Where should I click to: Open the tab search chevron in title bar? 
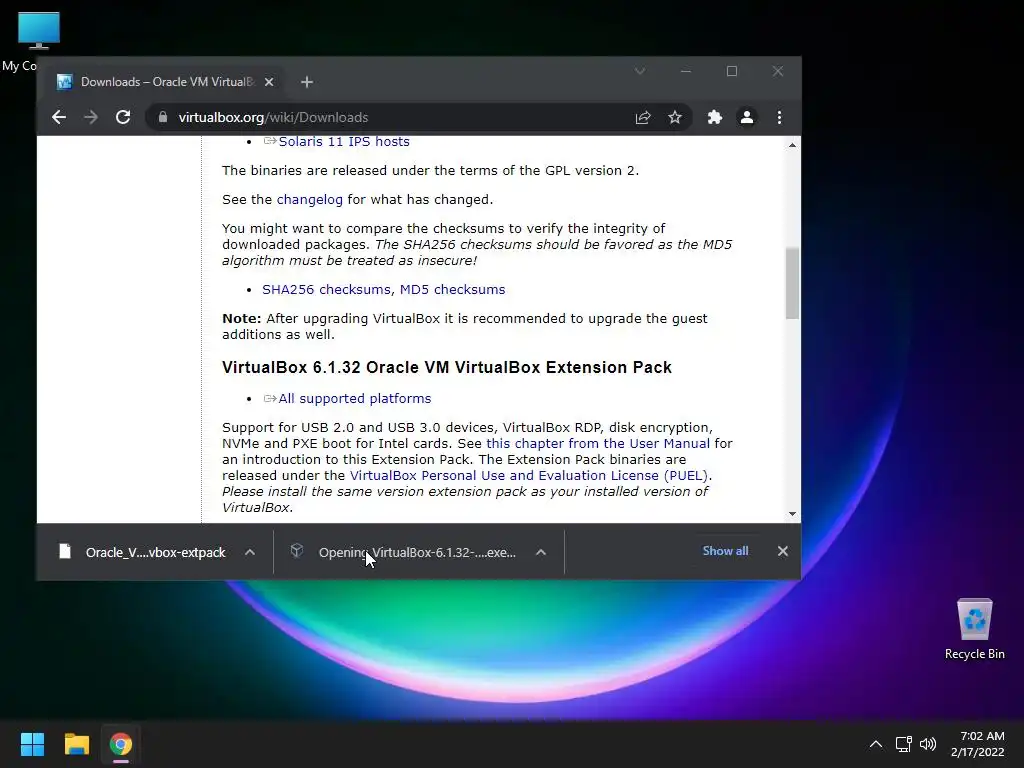[x=640, y=71]
